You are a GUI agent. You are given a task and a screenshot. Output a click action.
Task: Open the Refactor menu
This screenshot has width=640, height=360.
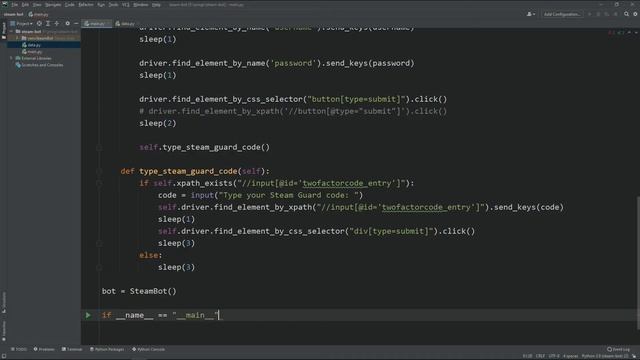86,4
